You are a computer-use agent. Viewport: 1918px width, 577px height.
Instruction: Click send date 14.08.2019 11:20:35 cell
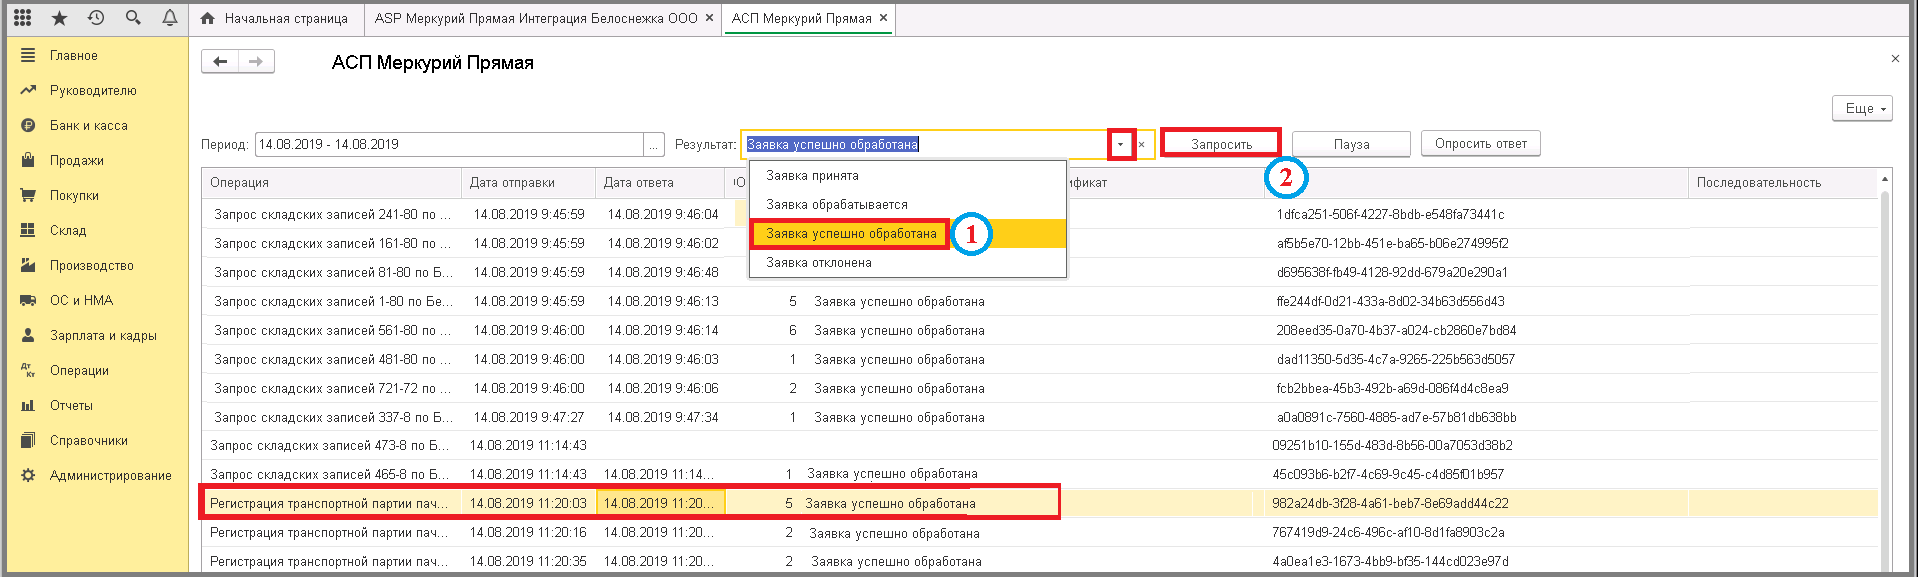[x=528, y=562]
